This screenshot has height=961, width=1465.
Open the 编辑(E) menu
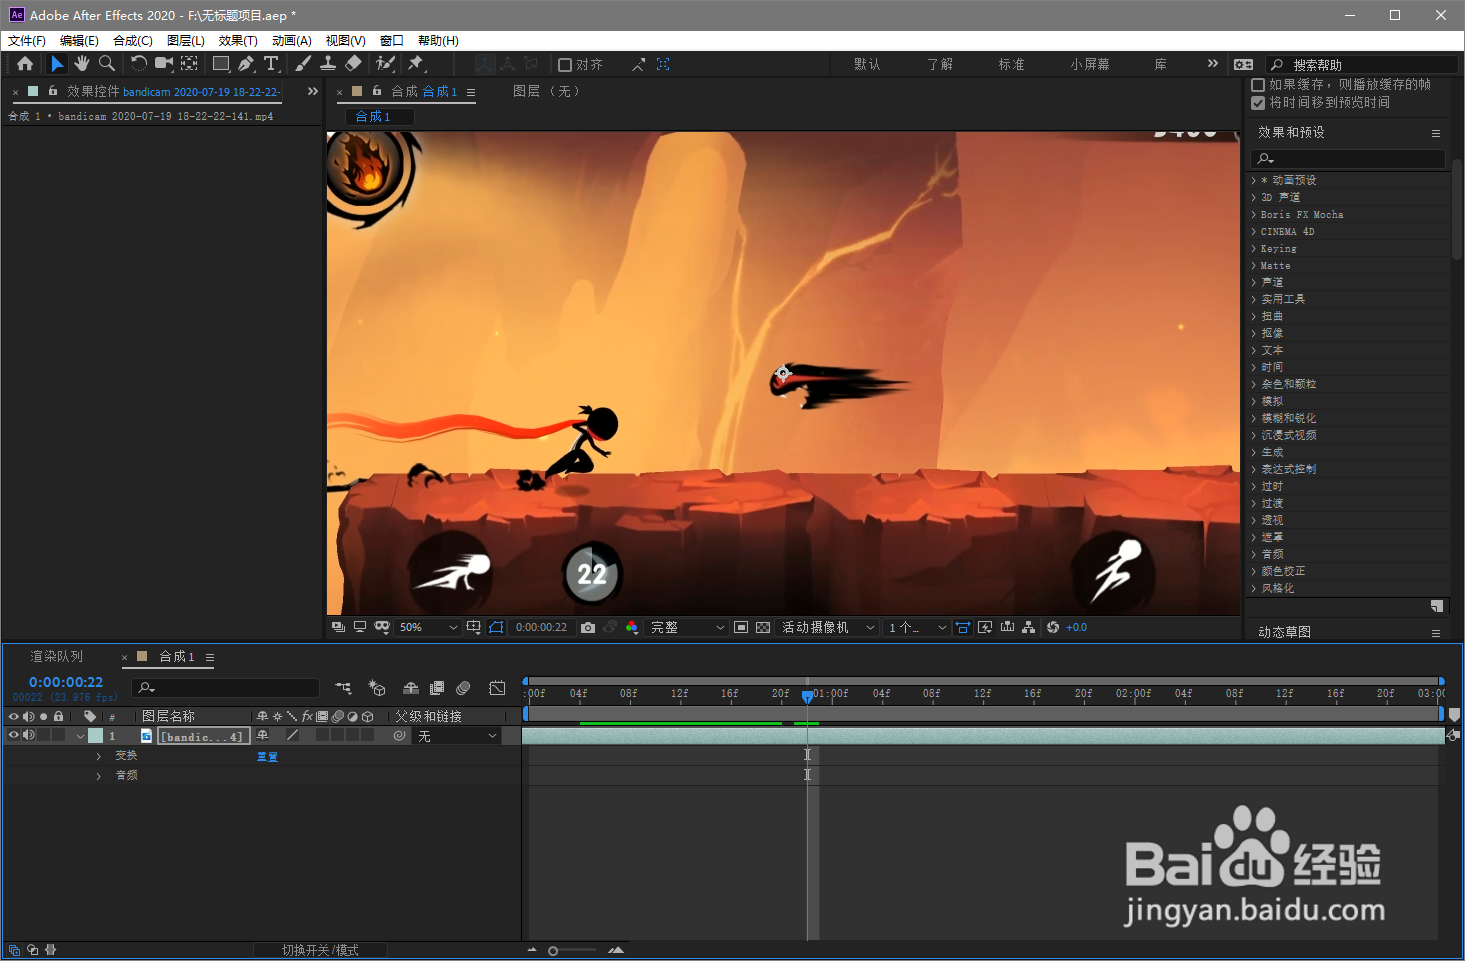coord(79,41)
